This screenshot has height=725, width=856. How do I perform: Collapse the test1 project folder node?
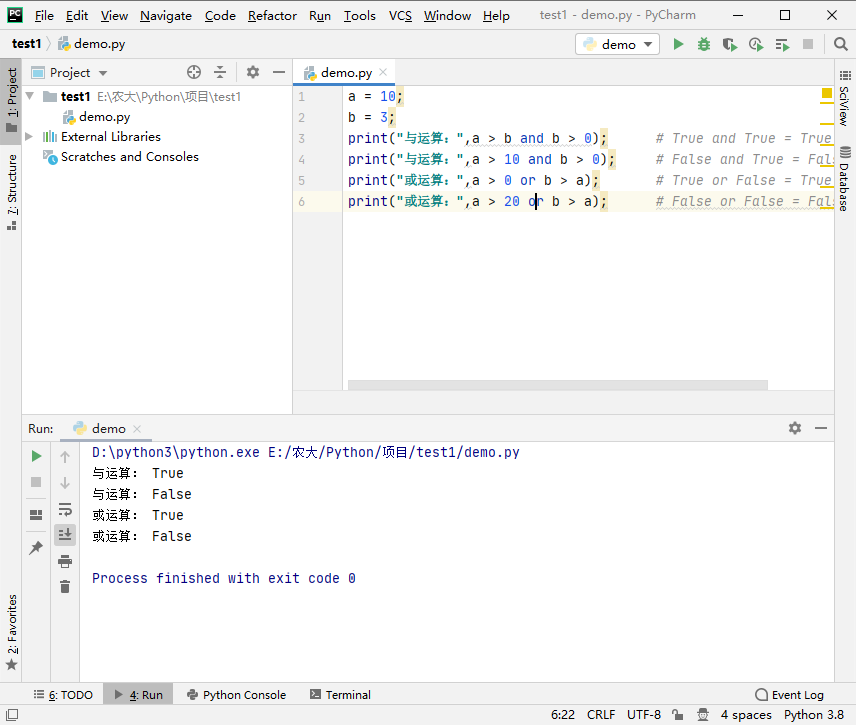(29, 97)
